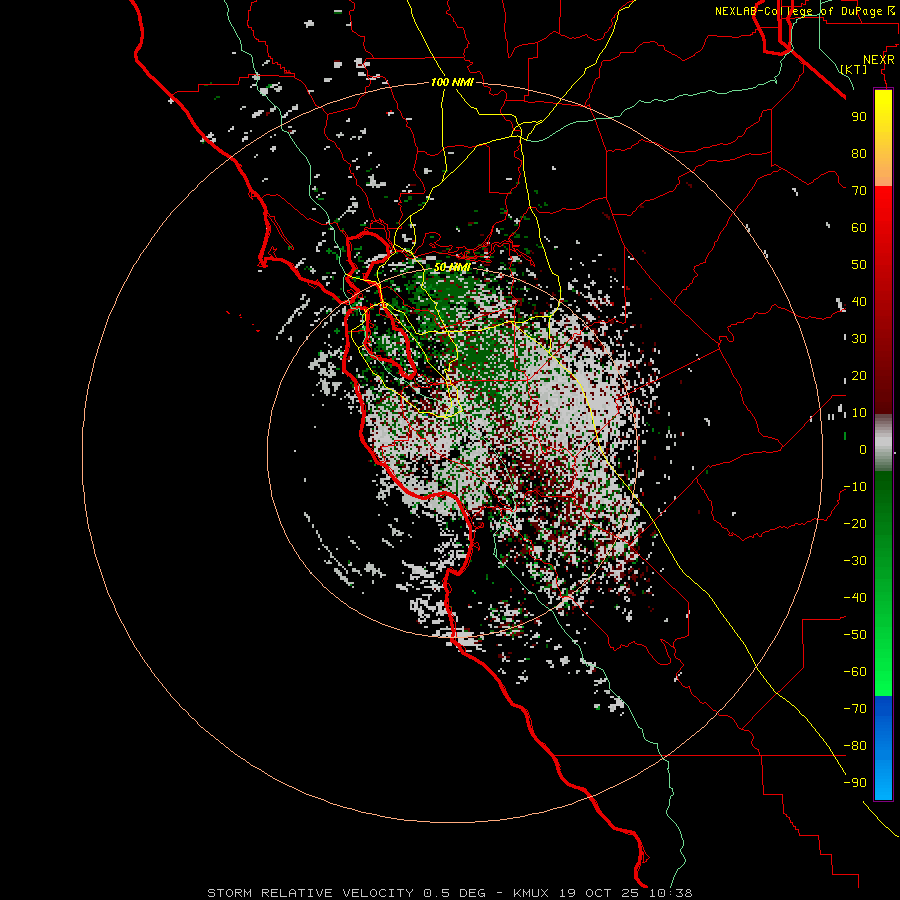Image resolution: width=900 pixels, height=900 pixels.
Task: Click the -20 value on the velocity scale
Action: click(x=855, y=523)
